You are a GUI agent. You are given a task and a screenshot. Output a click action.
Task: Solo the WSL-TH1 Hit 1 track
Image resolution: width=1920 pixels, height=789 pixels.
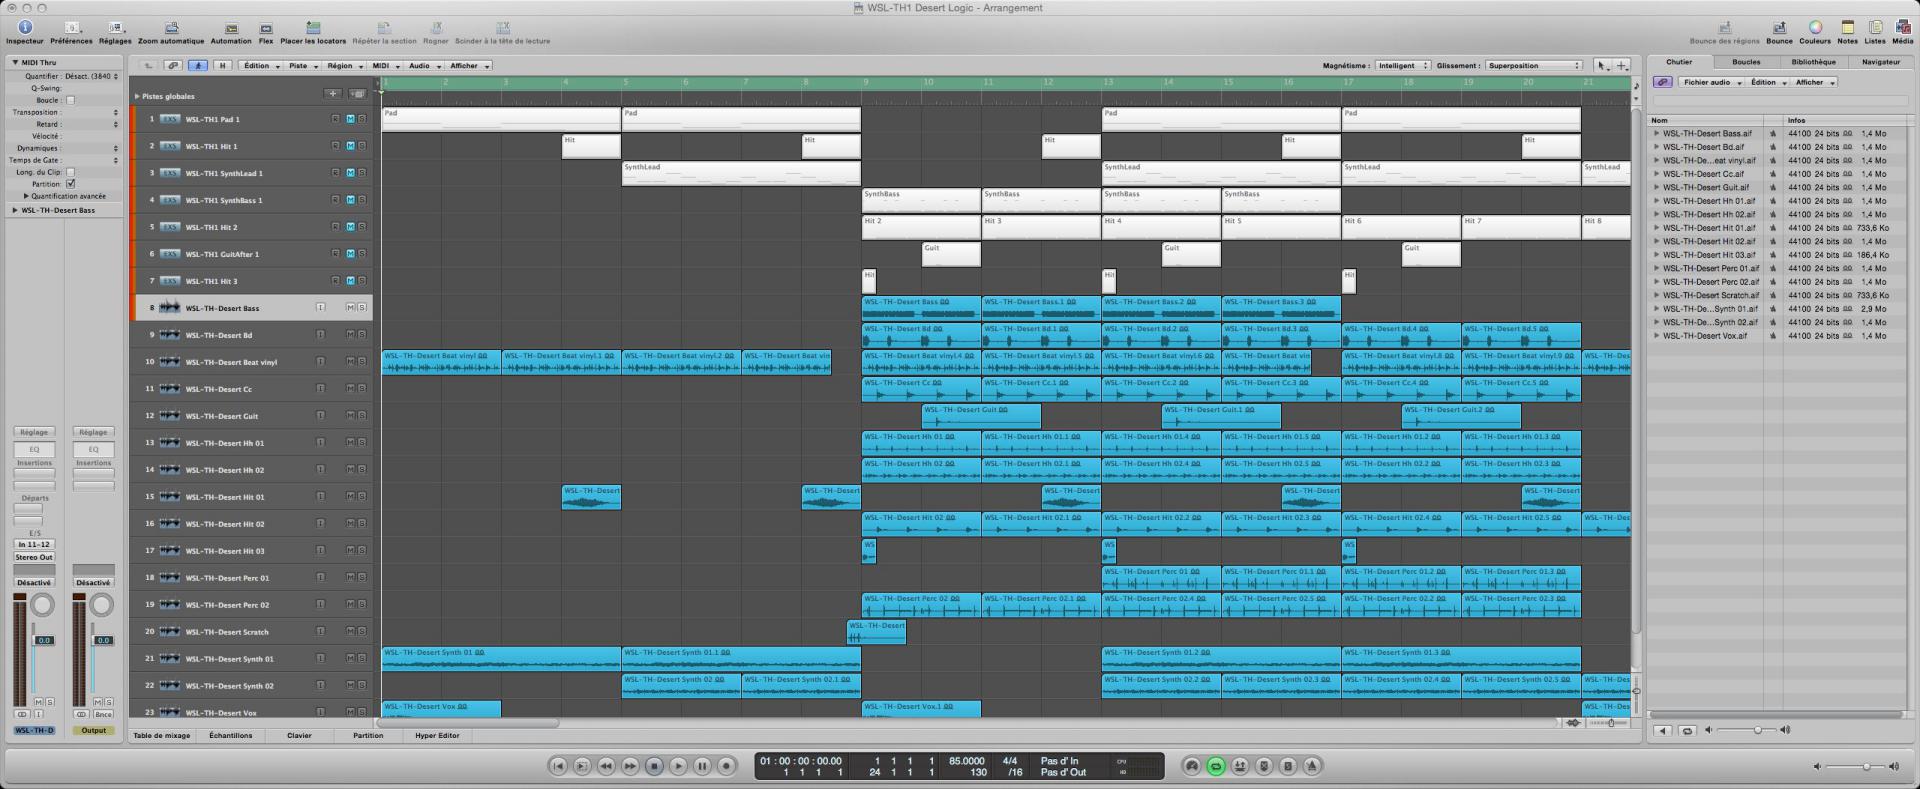362,146
